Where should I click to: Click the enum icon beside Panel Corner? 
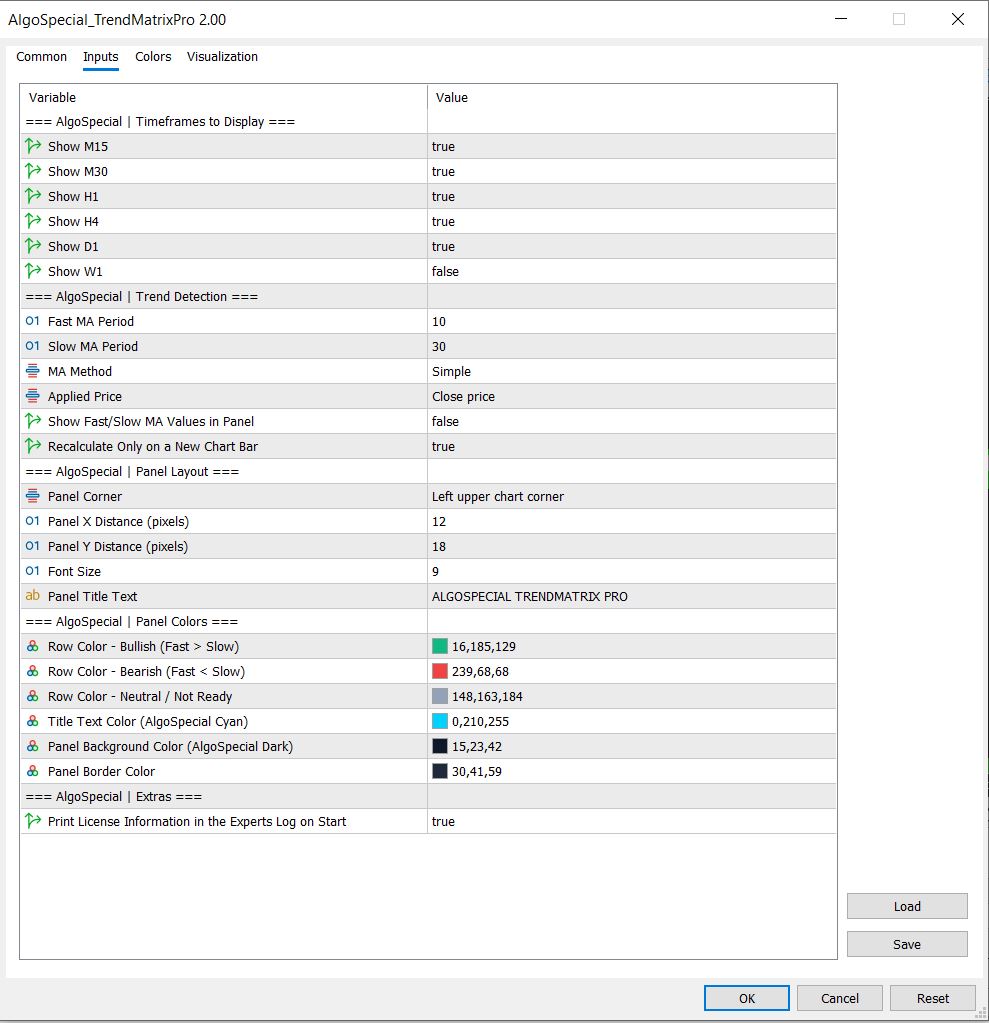[33, 496]
